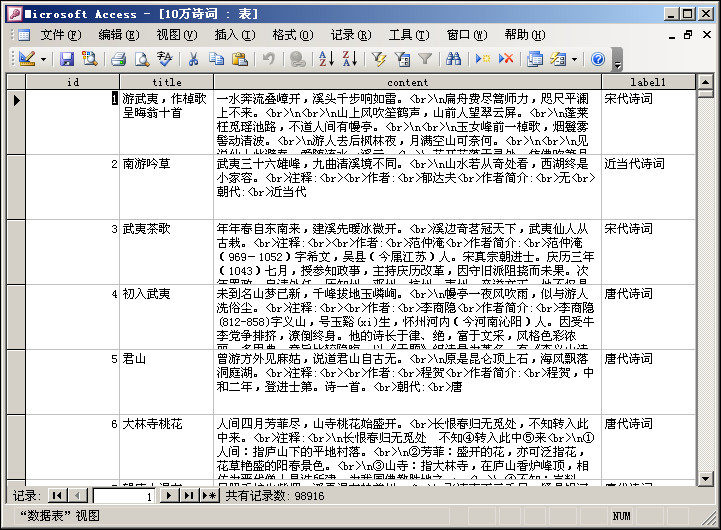Click the vertical scrollbar down arrow
721x530 pixels.
[705, 479]
